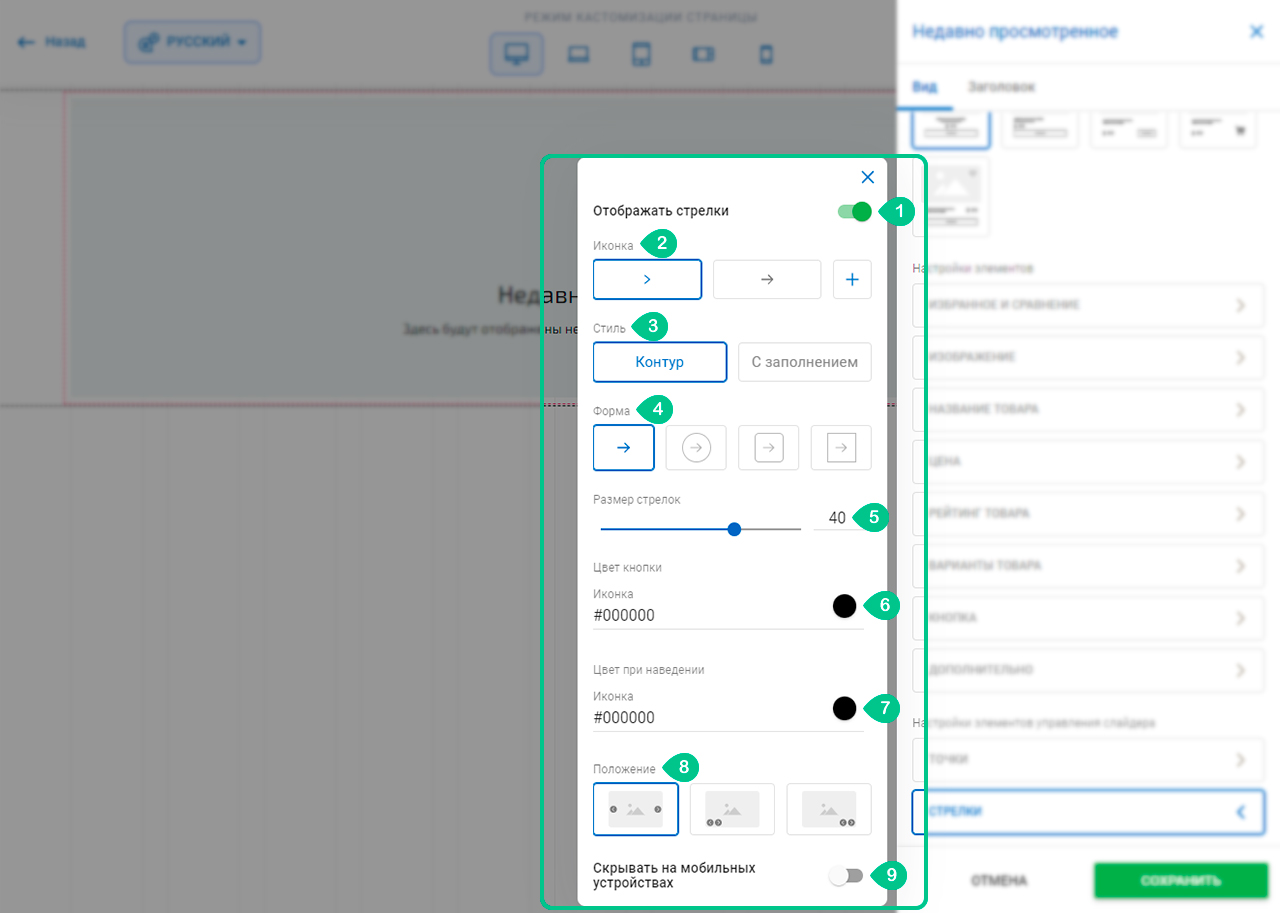Expand Кнопка settings row
This screenshot has height=913, width=1280.
coord(1088,617)
